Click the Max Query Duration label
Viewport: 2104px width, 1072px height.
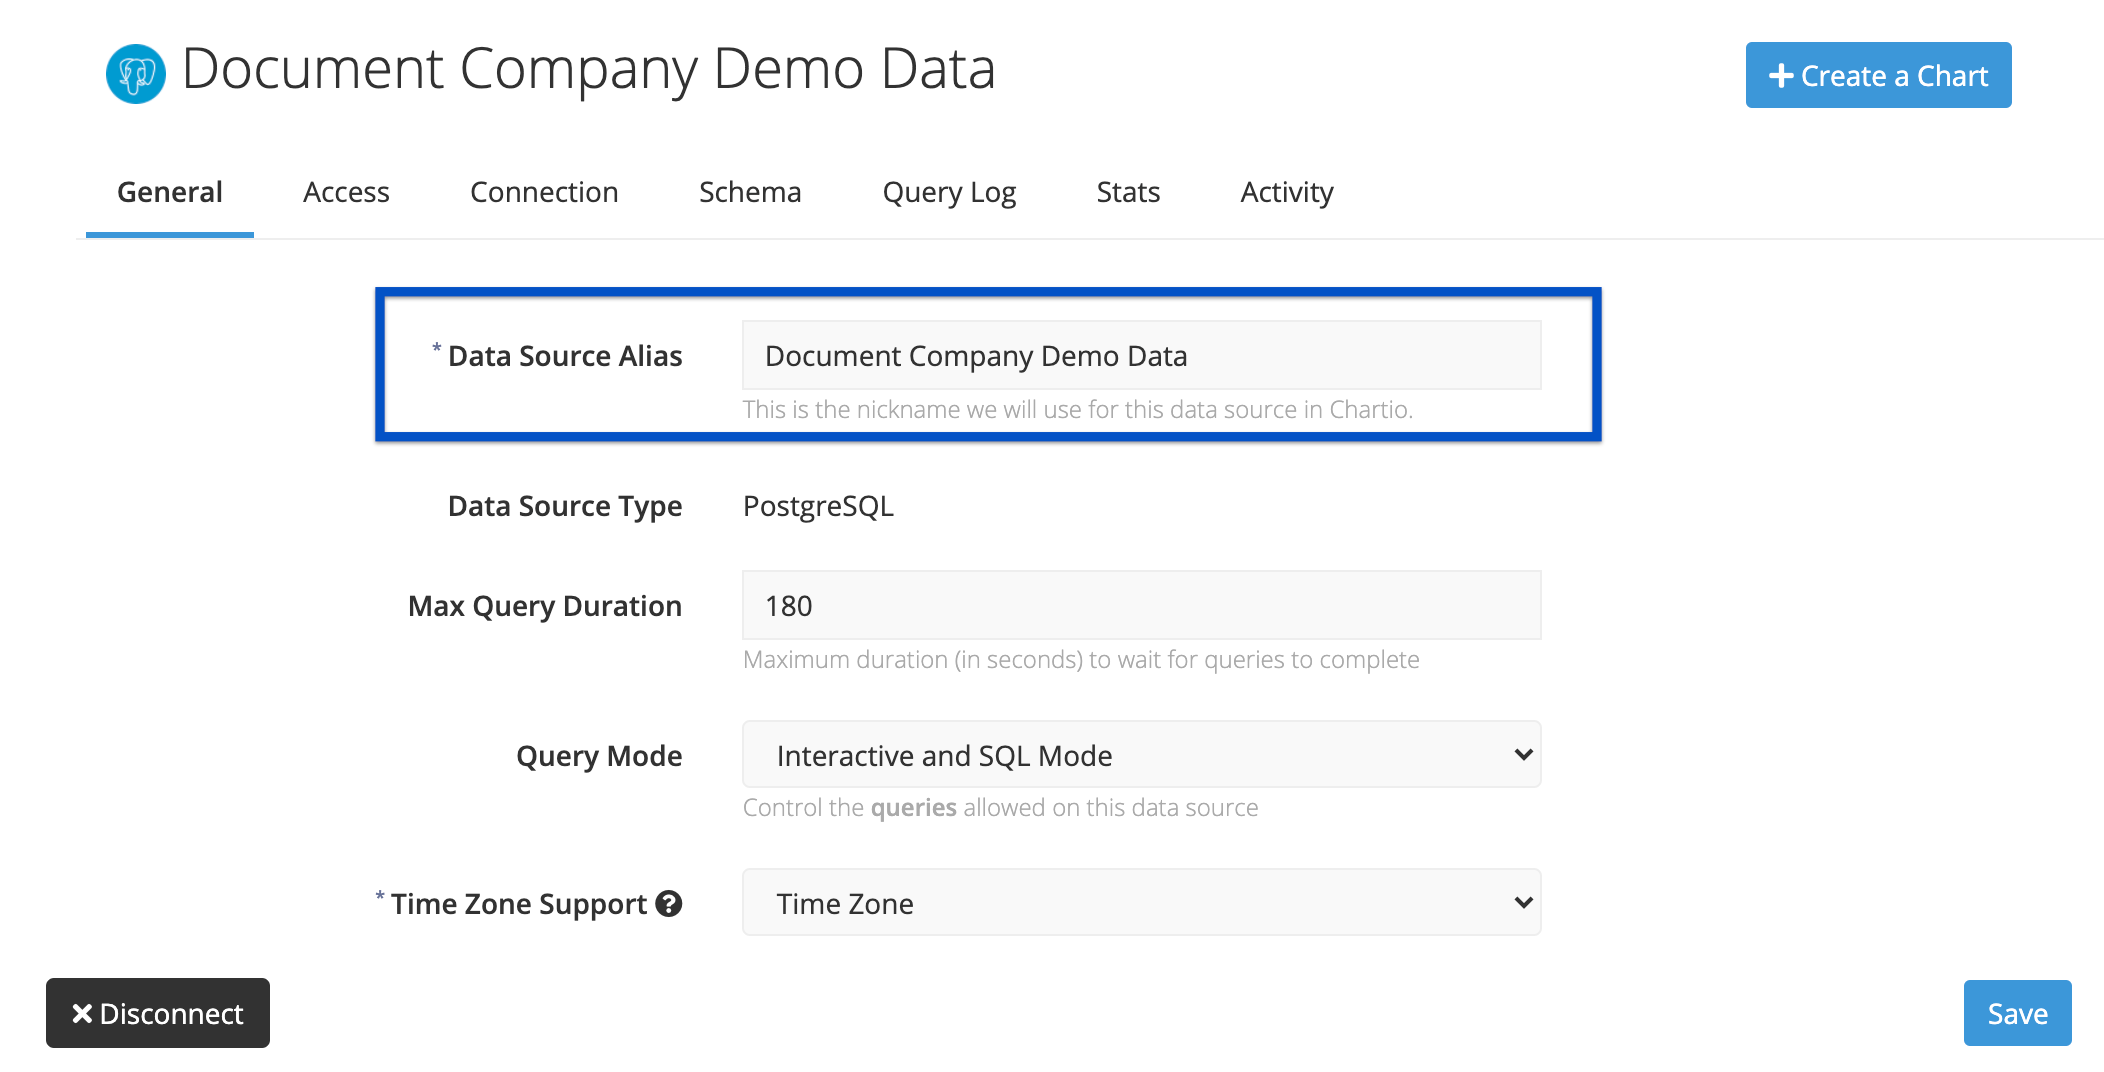click(x=545, y=606)
